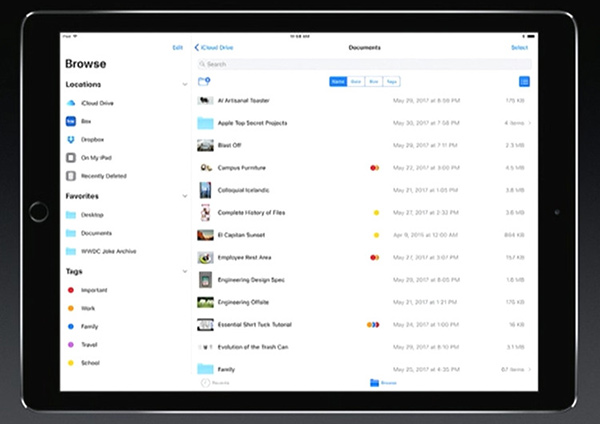Open Employee Rest Area thumbnail
The width and height of the screenshot is (600, 424).
click(205, 258)
